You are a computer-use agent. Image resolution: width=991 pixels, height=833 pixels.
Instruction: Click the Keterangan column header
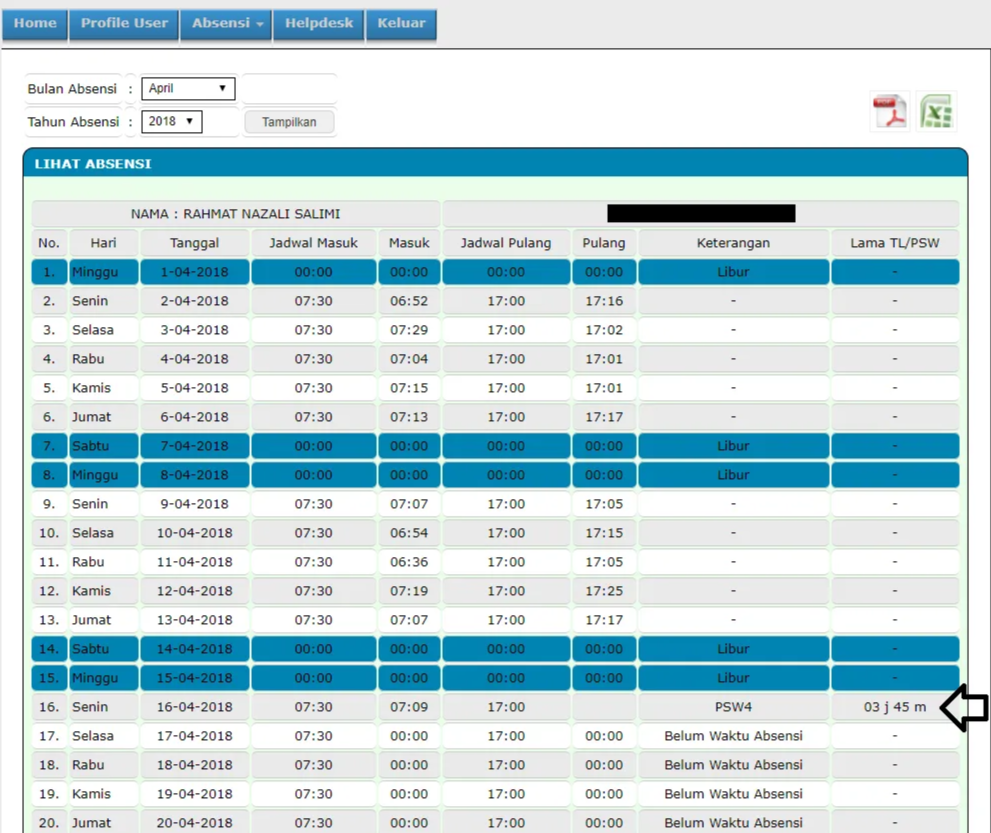[733, 243]
